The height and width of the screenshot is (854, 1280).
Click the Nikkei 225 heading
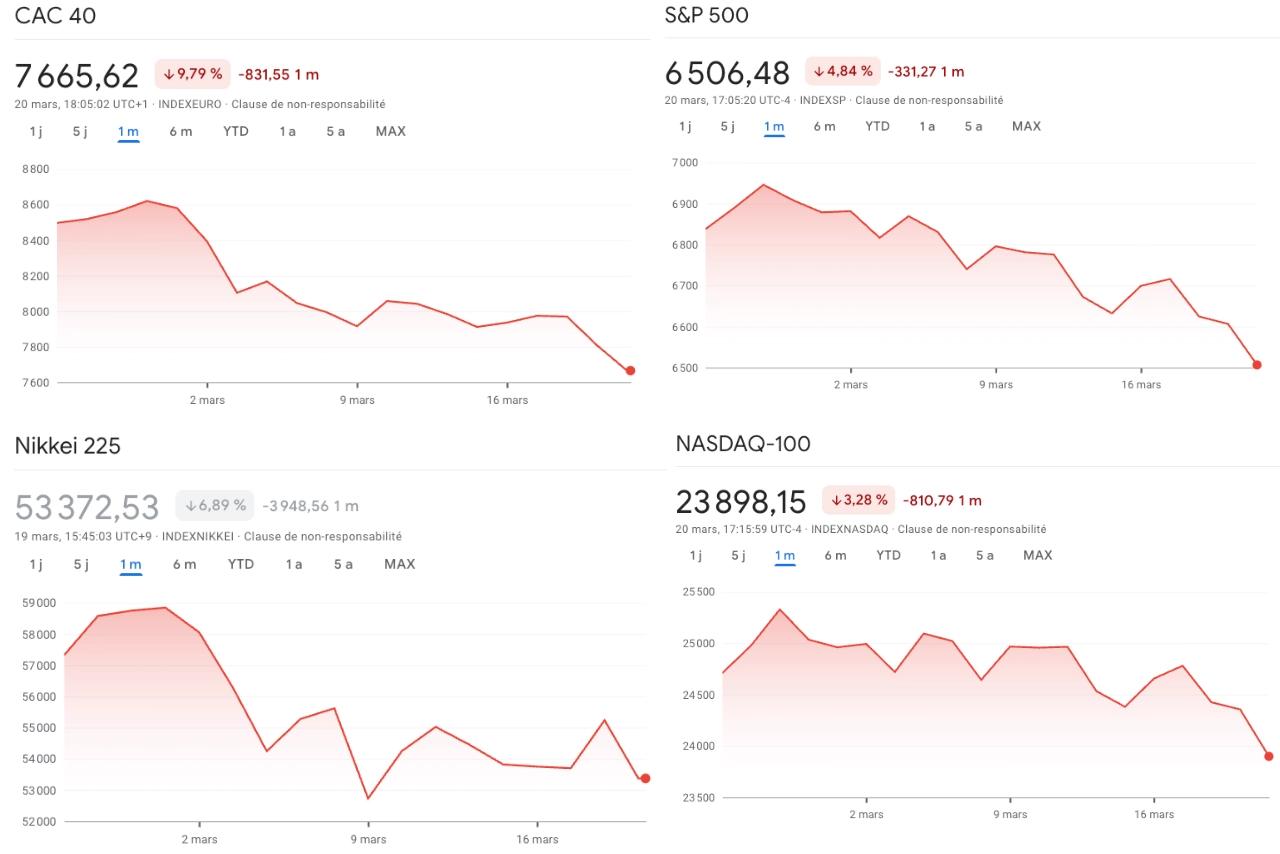67,445
